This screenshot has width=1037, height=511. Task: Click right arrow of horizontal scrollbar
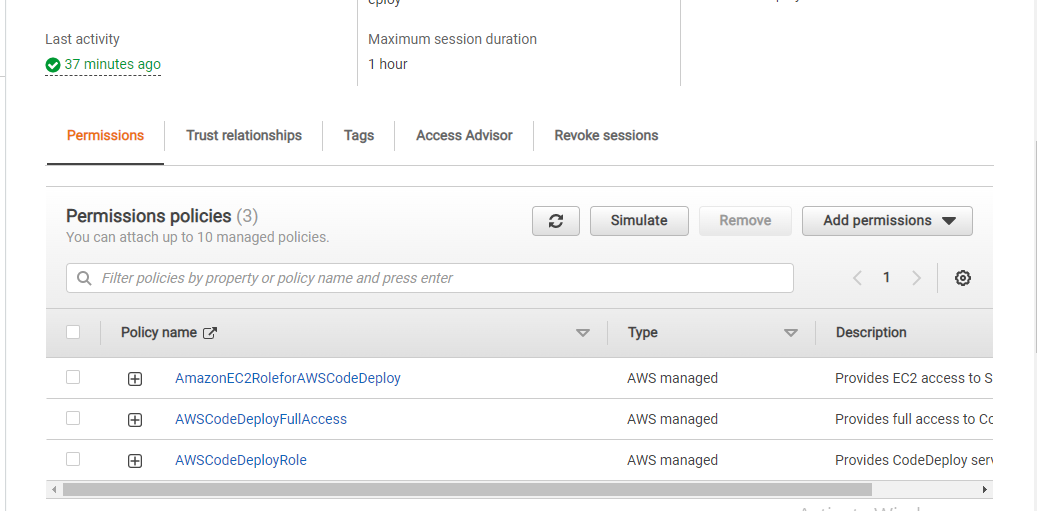(984, 490)
